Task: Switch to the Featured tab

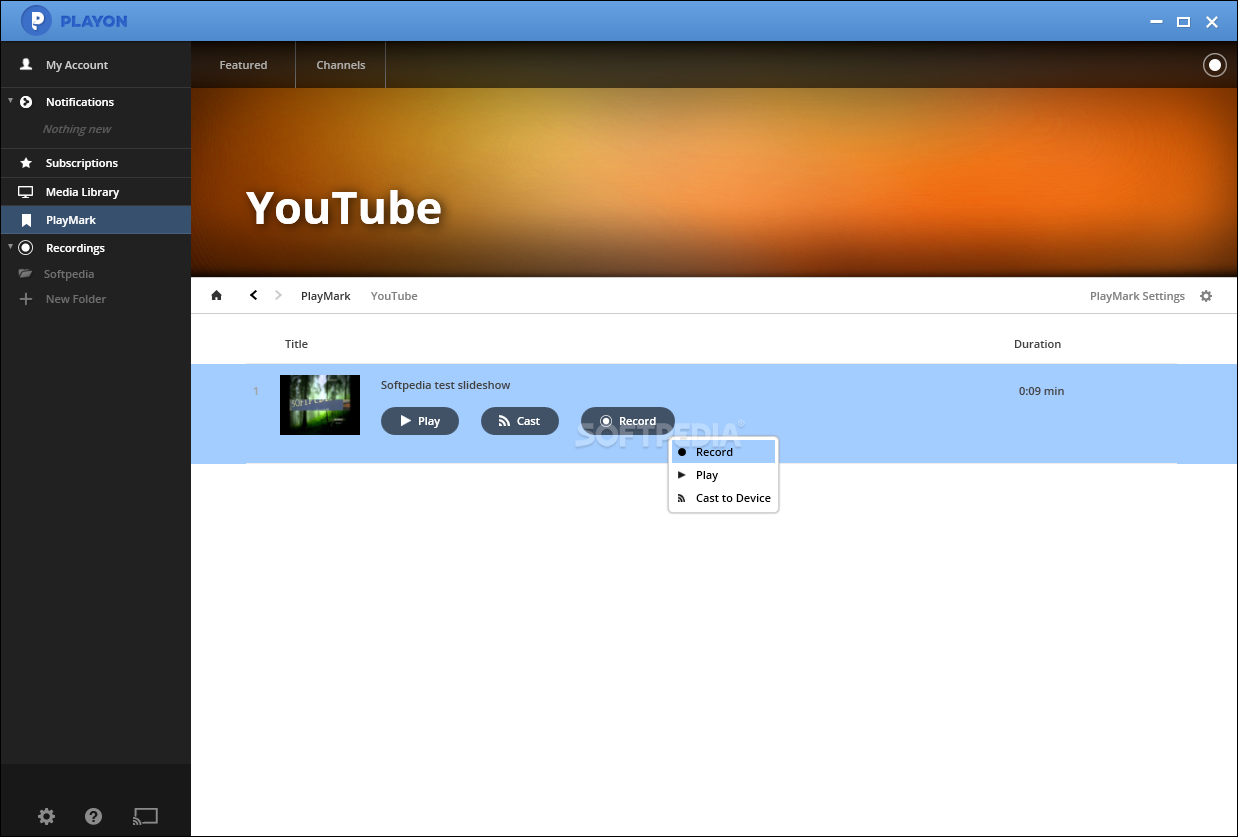Action: pos(243,65)
